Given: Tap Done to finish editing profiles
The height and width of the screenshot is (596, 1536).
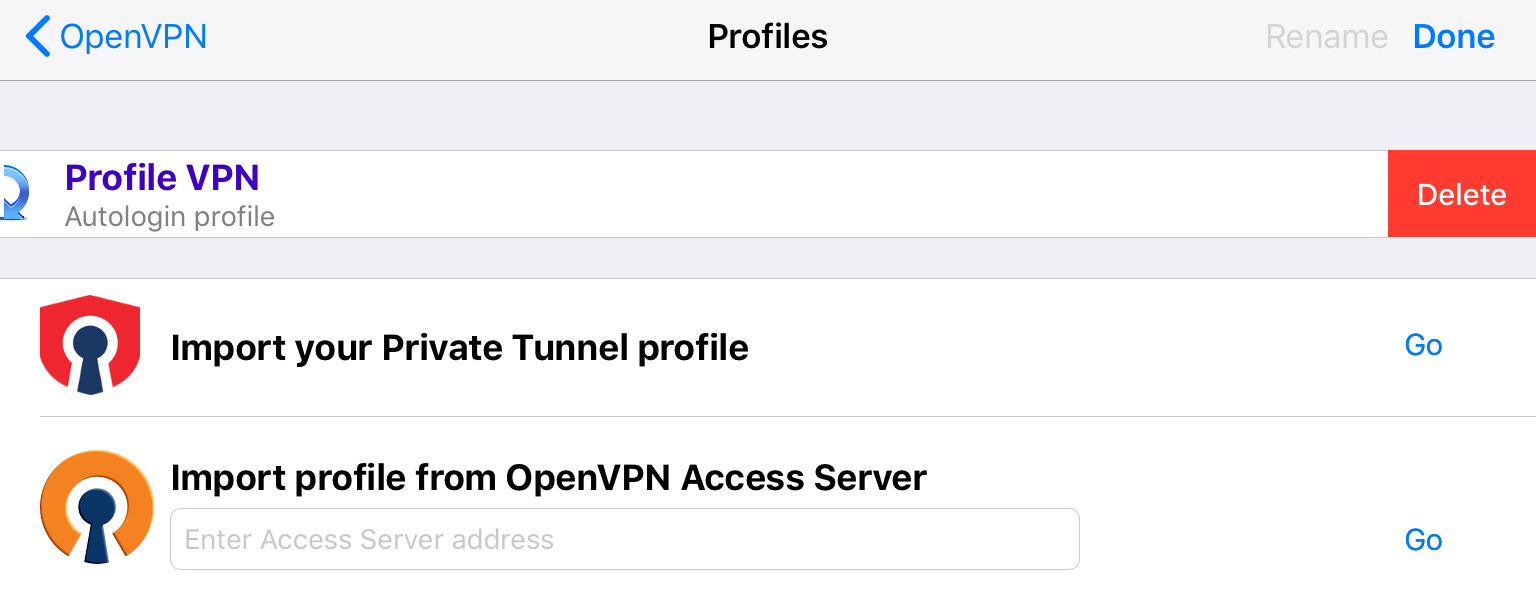Looking at the screenshot, I should 1453,37.
